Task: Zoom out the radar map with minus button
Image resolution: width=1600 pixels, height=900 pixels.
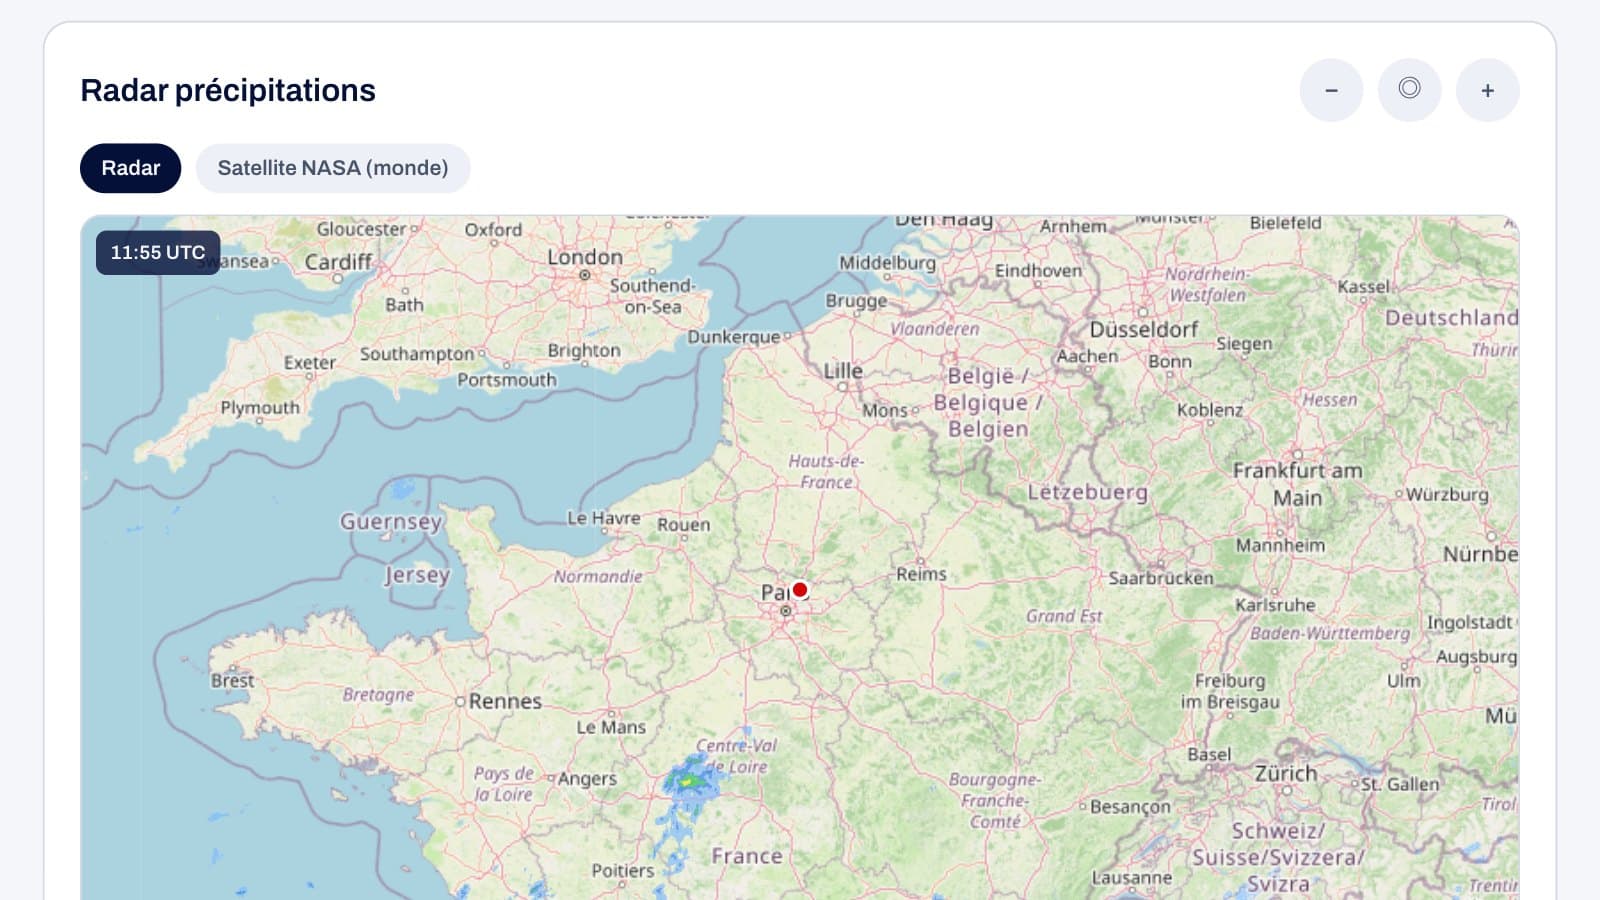Action: point(1331,90)
